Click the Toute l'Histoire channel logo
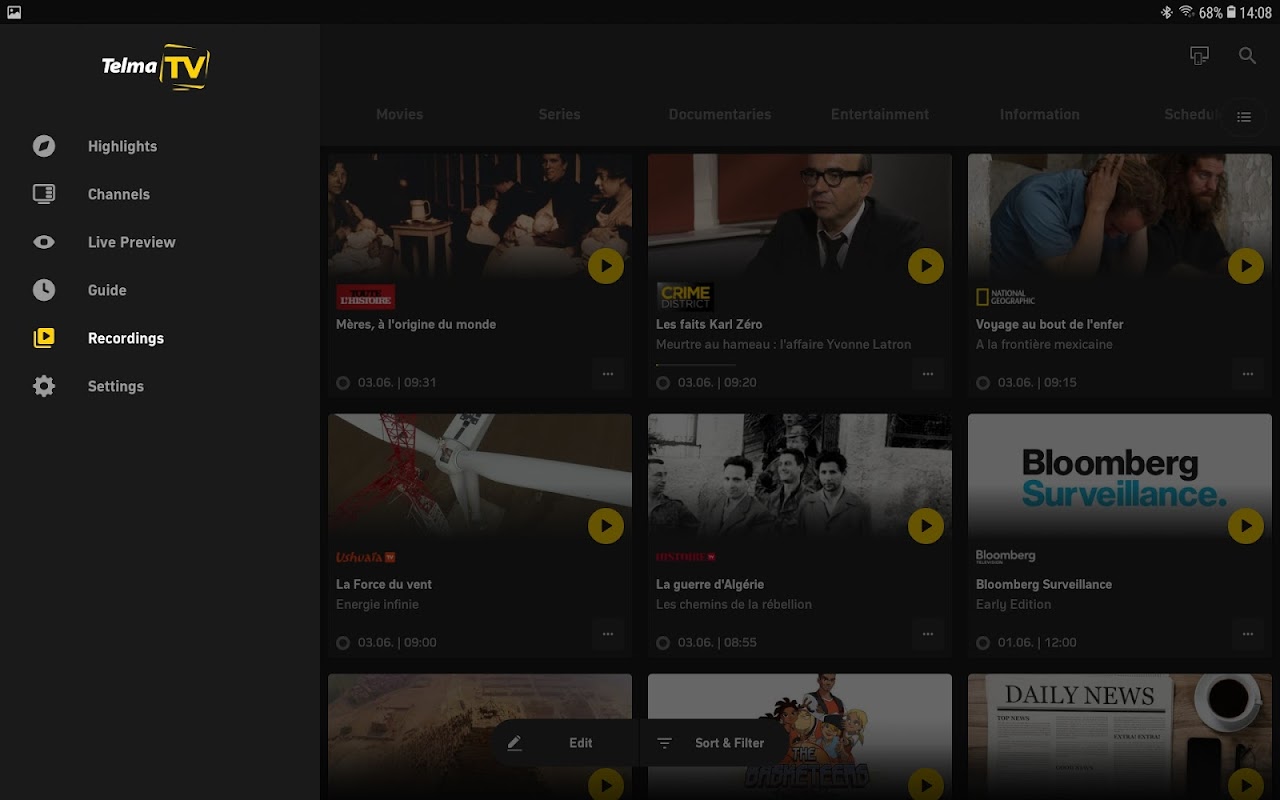Screen dimensions: 1280x800 (x=365, y=297)
